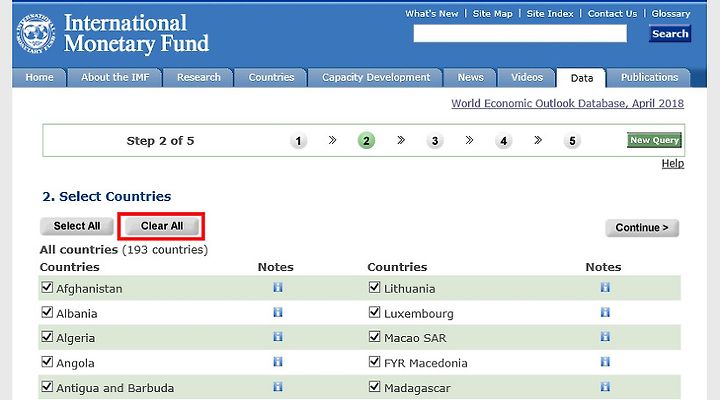This screenshot has height=400, width=720.
Task: Jump to step 4 circle
Action: pos(504,141)
